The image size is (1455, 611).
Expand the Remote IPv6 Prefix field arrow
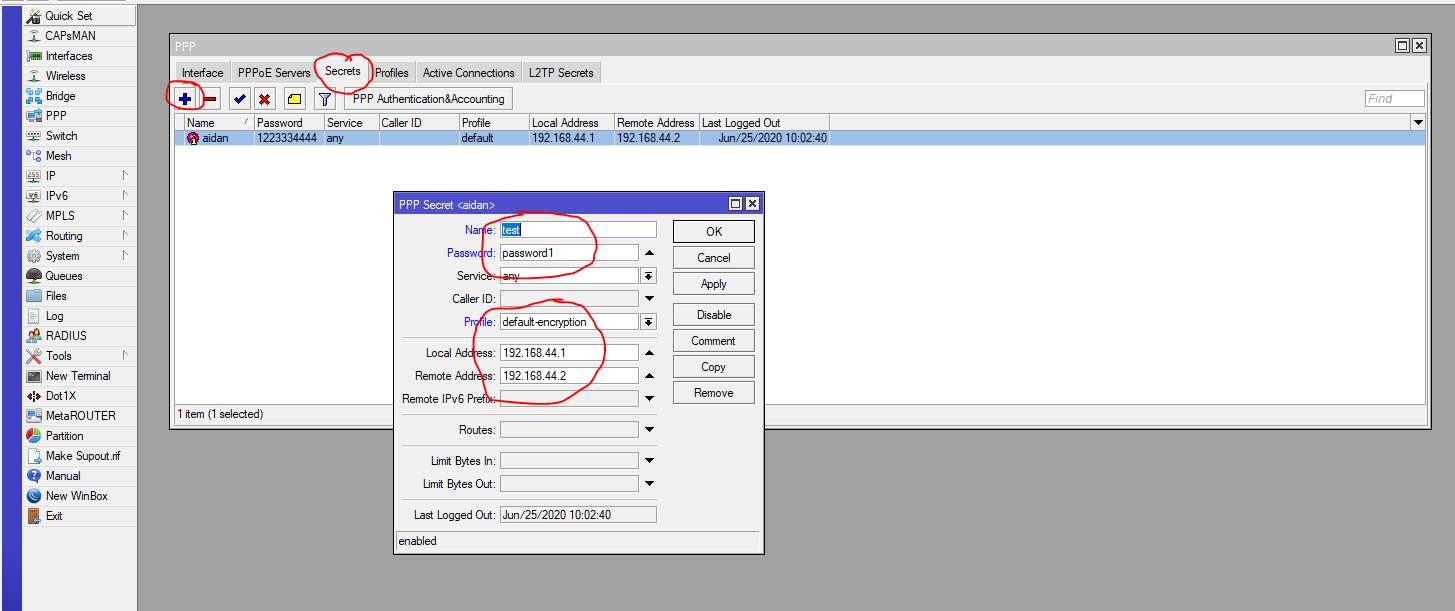pyautogui.click(x=649, y=399)
